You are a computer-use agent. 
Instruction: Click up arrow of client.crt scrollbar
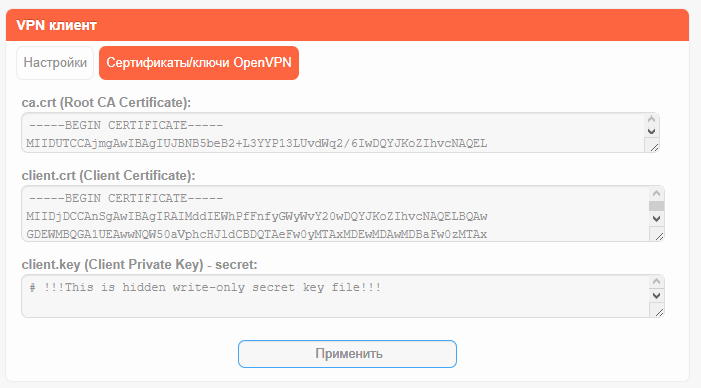point(656,193)
